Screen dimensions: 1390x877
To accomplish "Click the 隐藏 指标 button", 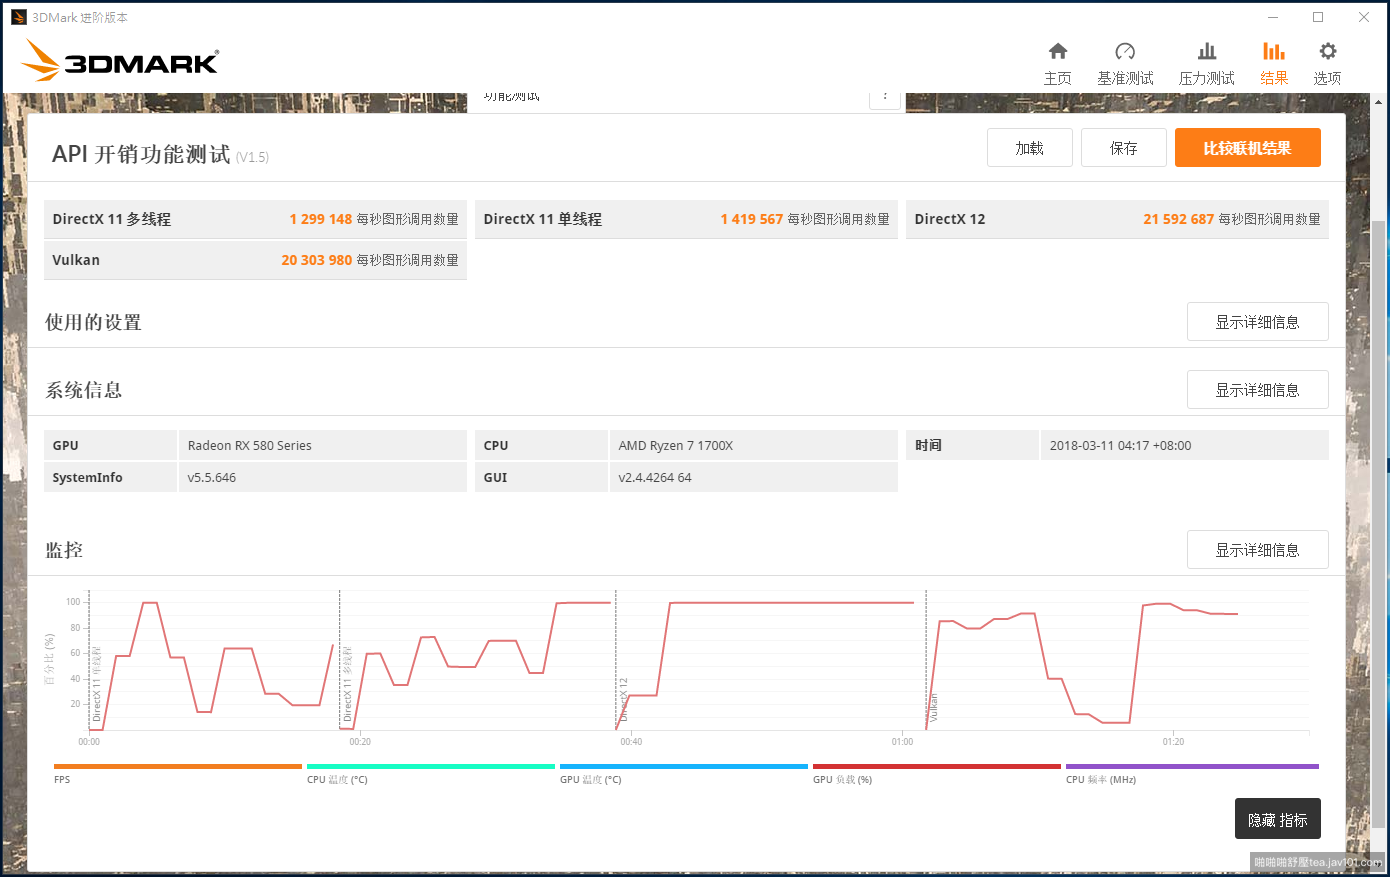I will (x=1278, y=819).
